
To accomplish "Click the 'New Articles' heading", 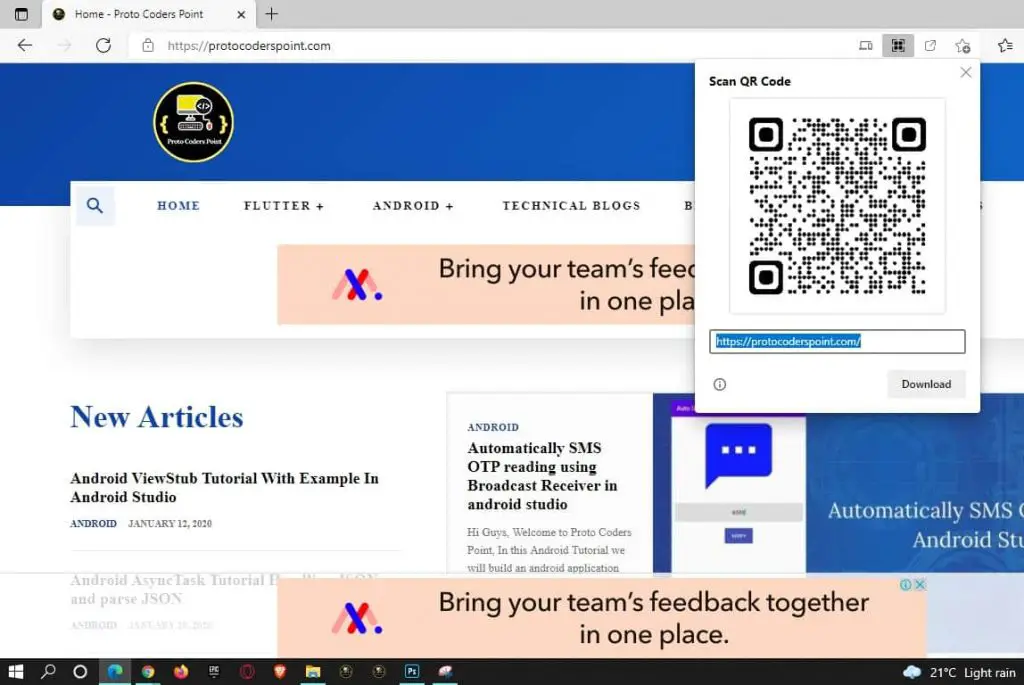I will (x=157, y=417).
